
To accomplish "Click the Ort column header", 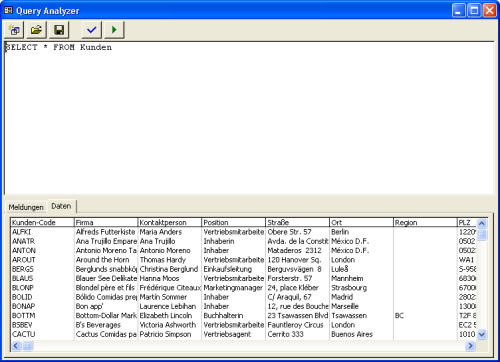I will click(x=361, y=222).
